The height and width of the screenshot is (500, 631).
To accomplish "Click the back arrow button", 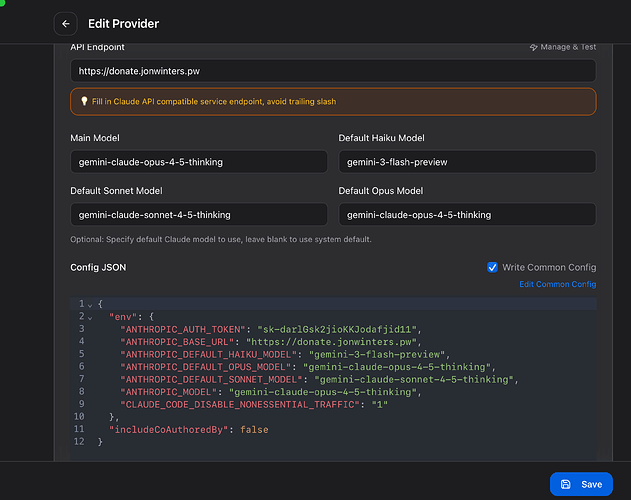I will point(66,23).
